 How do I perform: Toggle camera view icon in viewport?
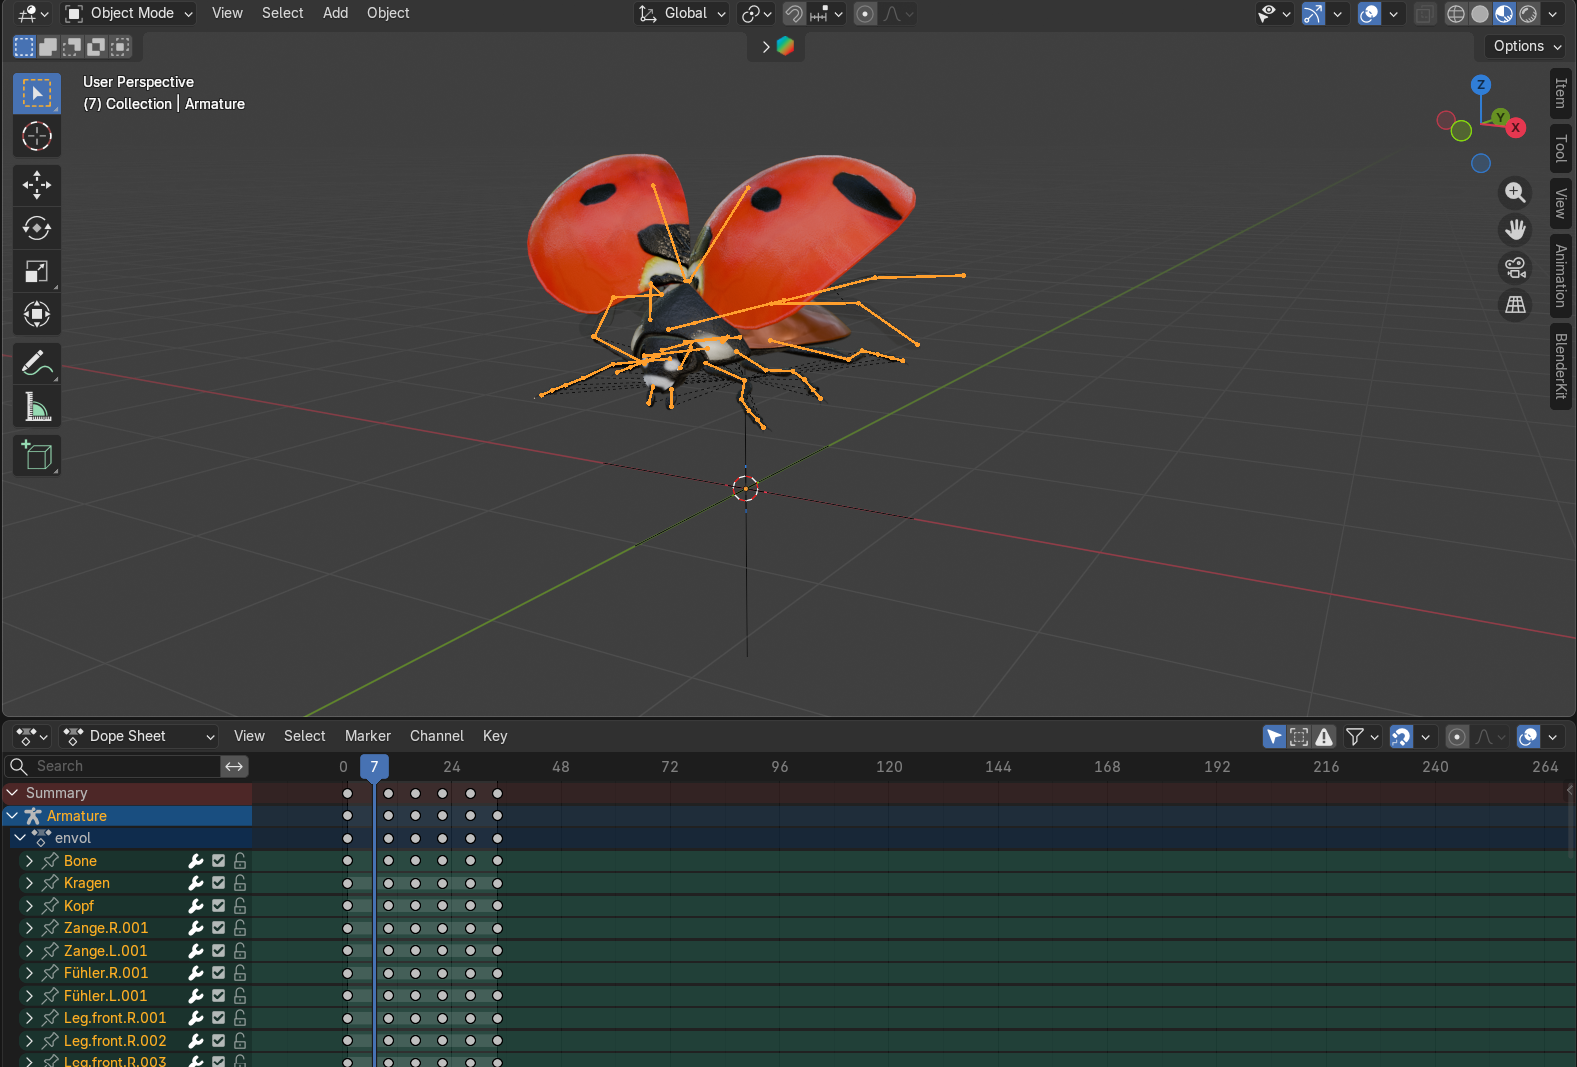pos(1515,268)
